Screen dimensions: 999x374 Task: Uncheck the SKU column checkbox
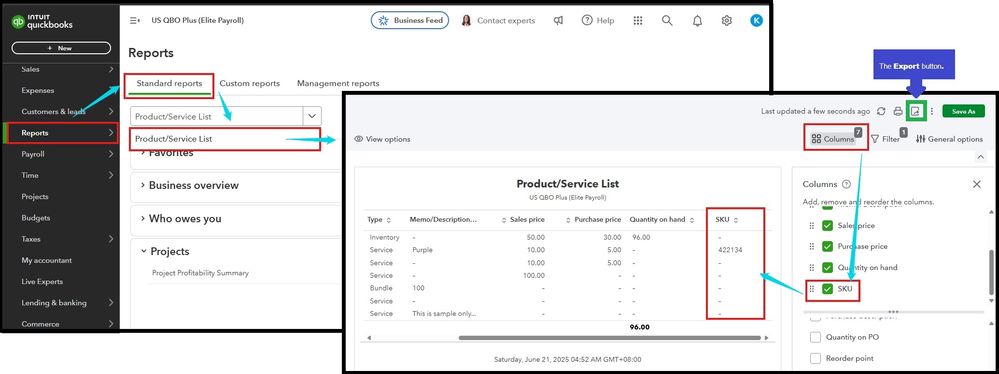(x=828, y=289)
